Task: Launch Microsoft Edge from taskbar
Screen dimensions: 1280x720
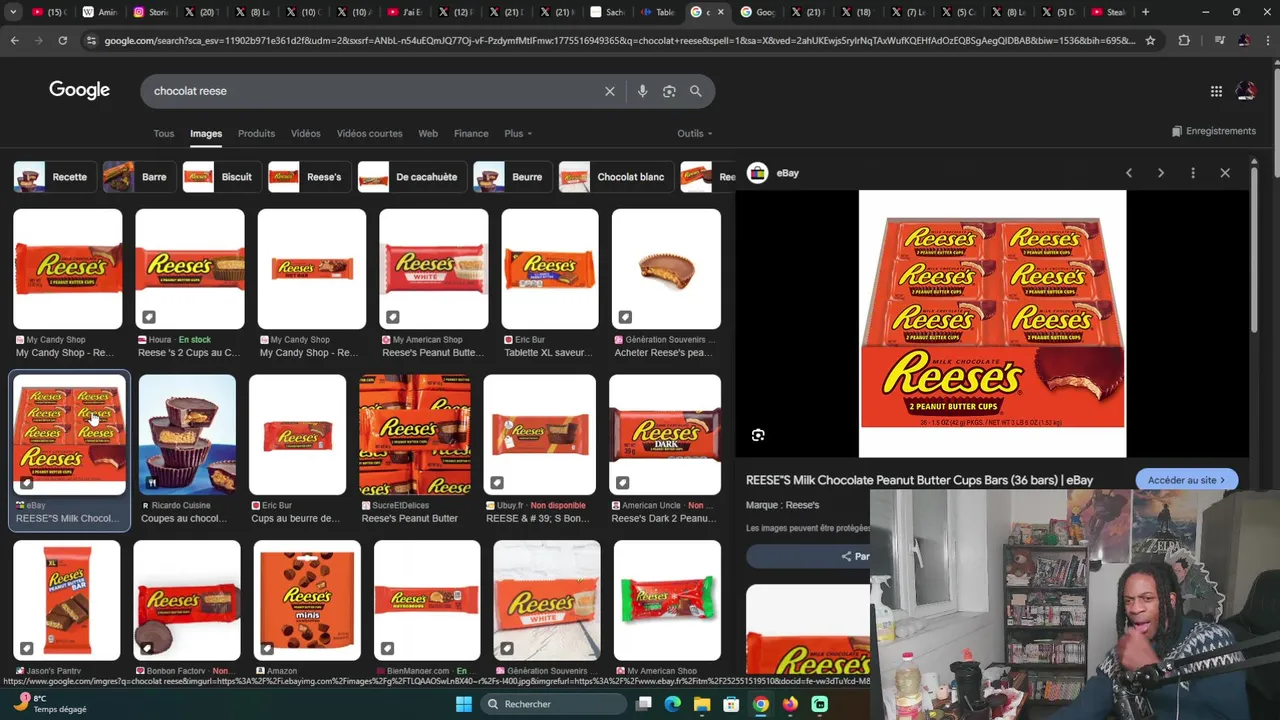Action: click(x=673, y=704)
